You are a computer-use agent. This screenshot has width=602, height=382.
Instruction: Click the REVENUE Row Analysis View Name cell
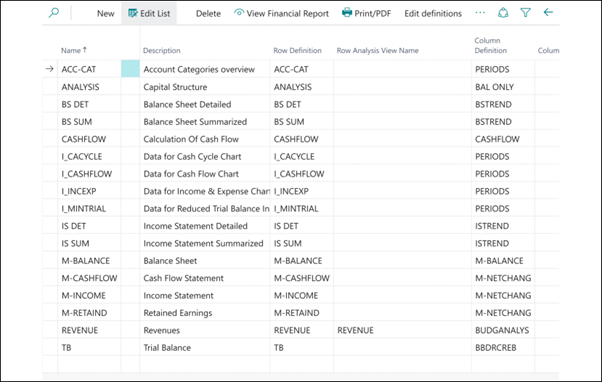pos(402,330)
